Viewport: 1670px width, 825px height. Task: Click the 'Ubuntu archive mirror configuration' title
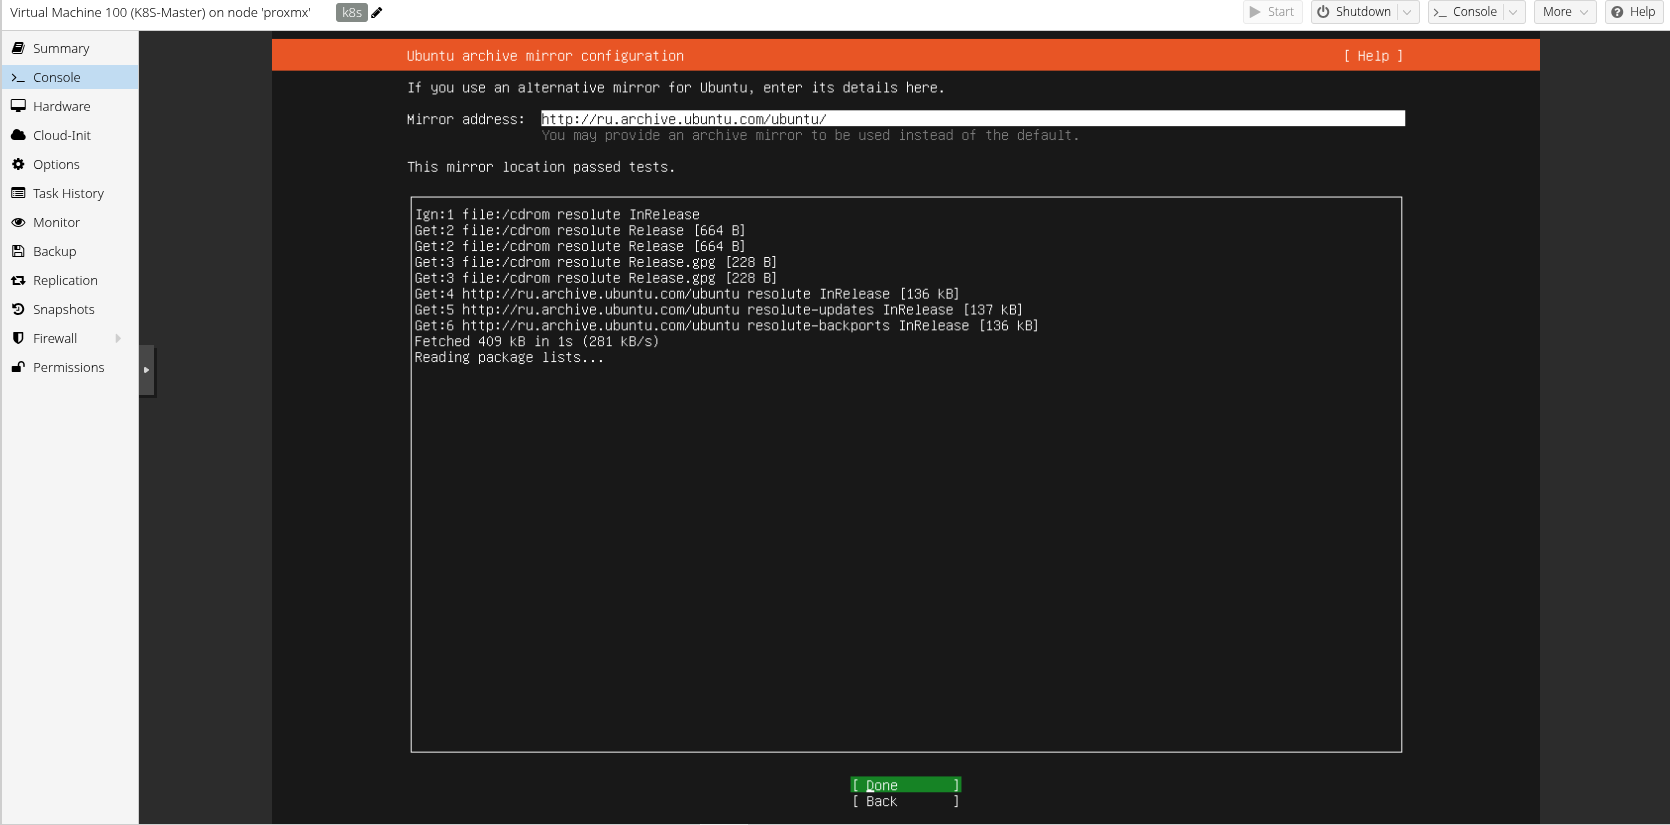tap(545, 56)
